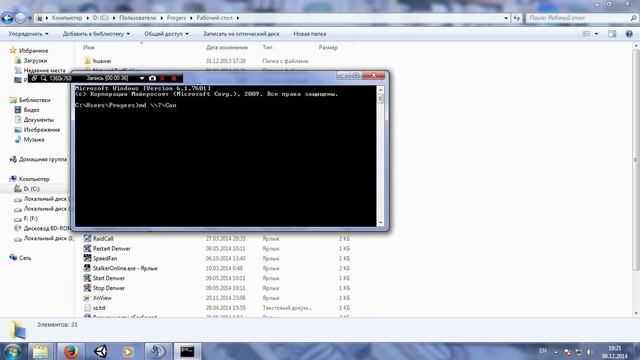Expand the Компьютер breadcrumb arrow
The height and width of the screenshot is (360, 640).
click(x=87, y=18)
